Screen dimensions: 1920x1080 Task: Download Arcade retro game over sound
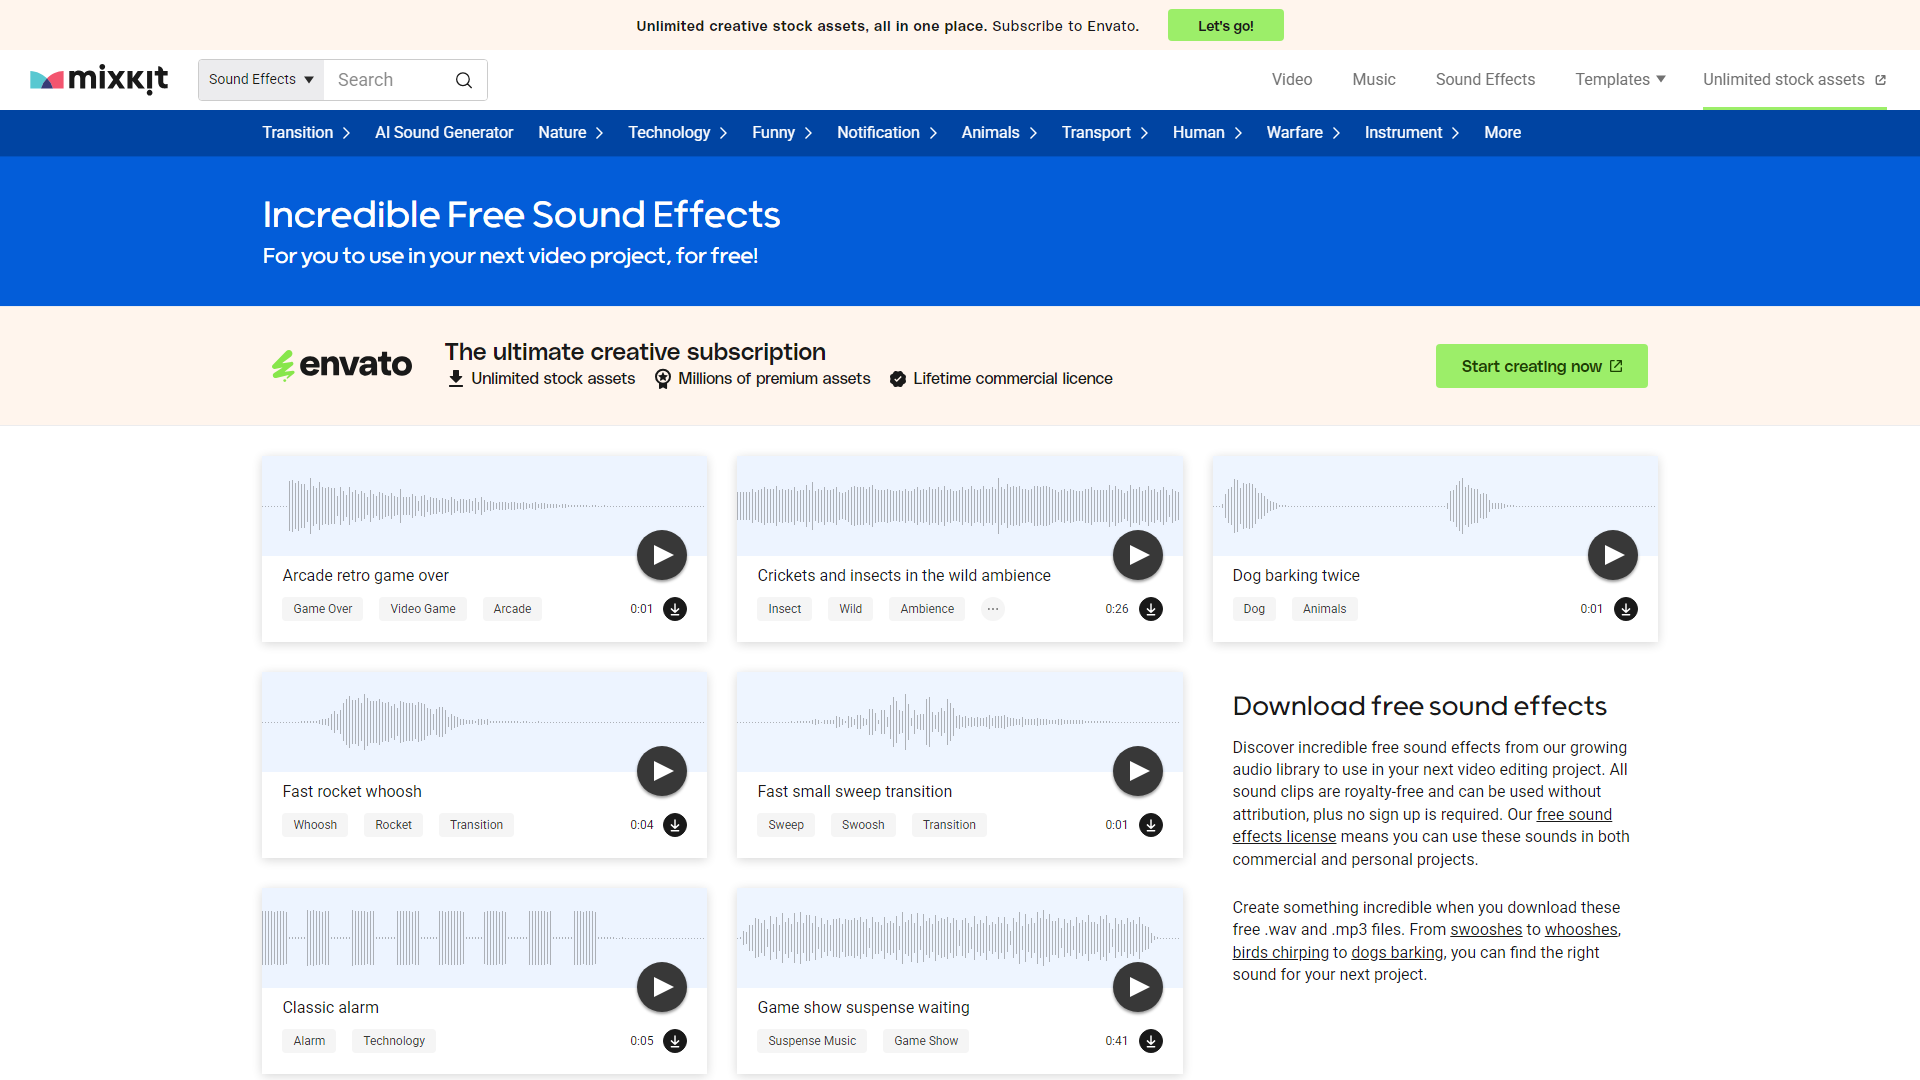[x=675, y=609]
